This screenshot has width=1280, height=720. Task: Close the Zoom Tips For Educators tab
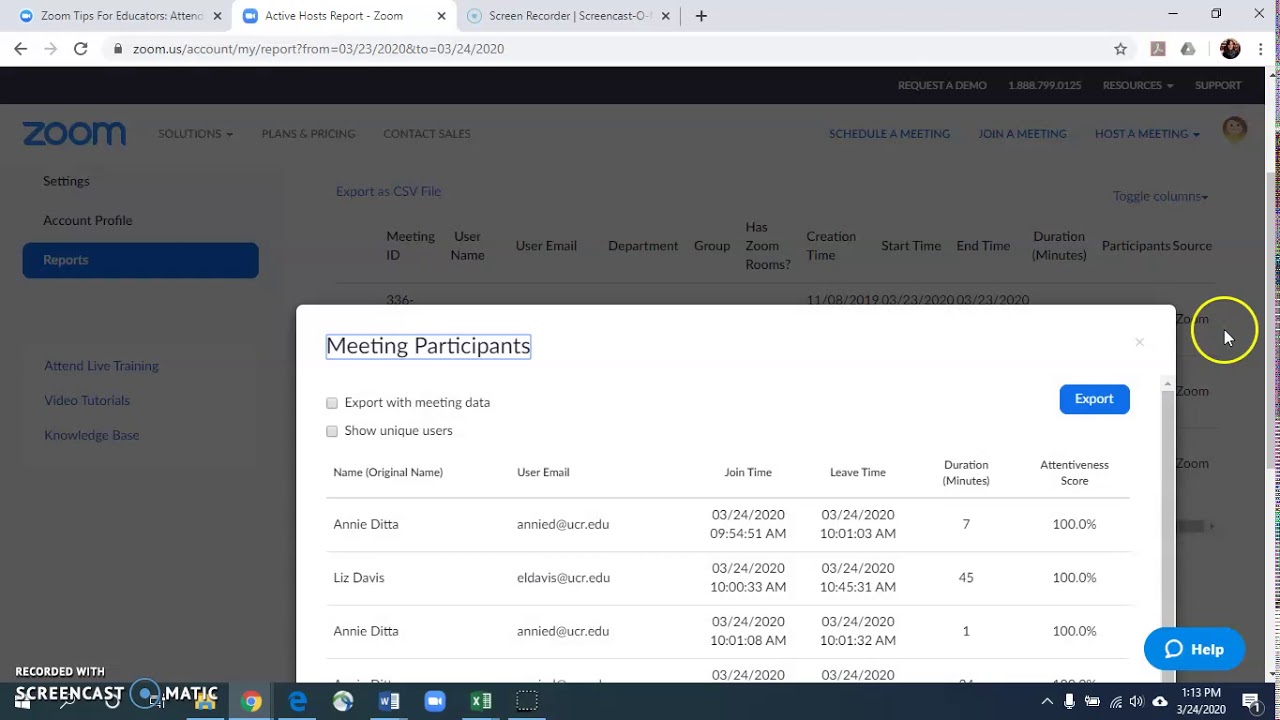coord(217,16)
